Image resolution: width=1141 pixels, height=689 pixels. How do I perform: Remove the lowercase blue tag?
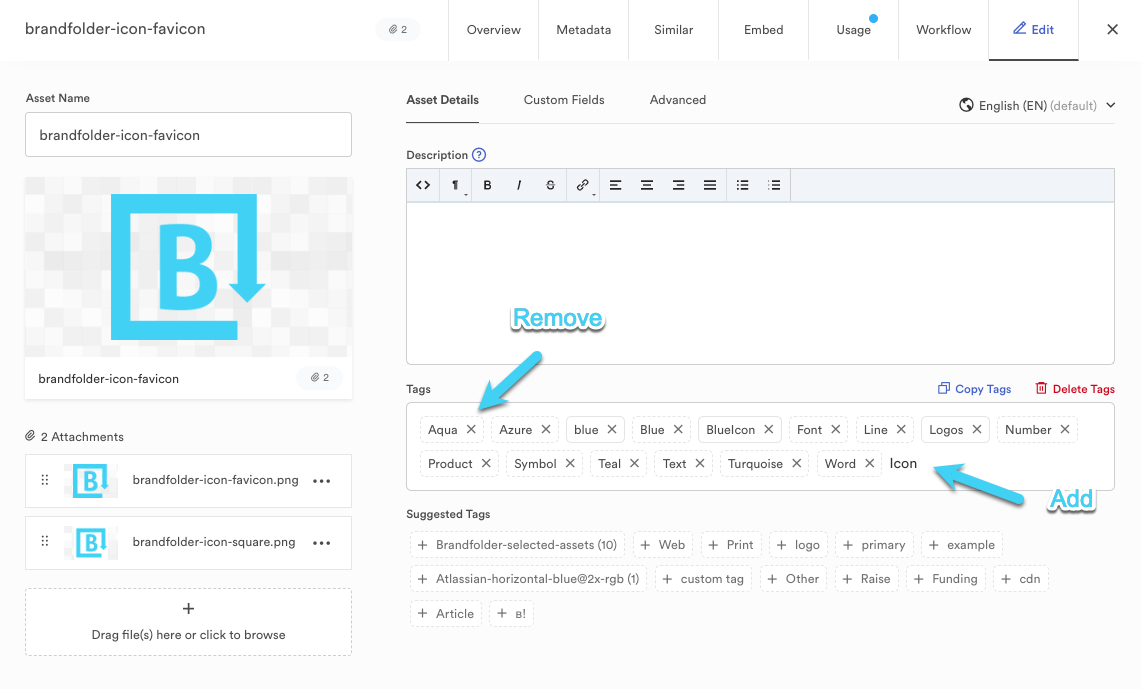[612, 429]
